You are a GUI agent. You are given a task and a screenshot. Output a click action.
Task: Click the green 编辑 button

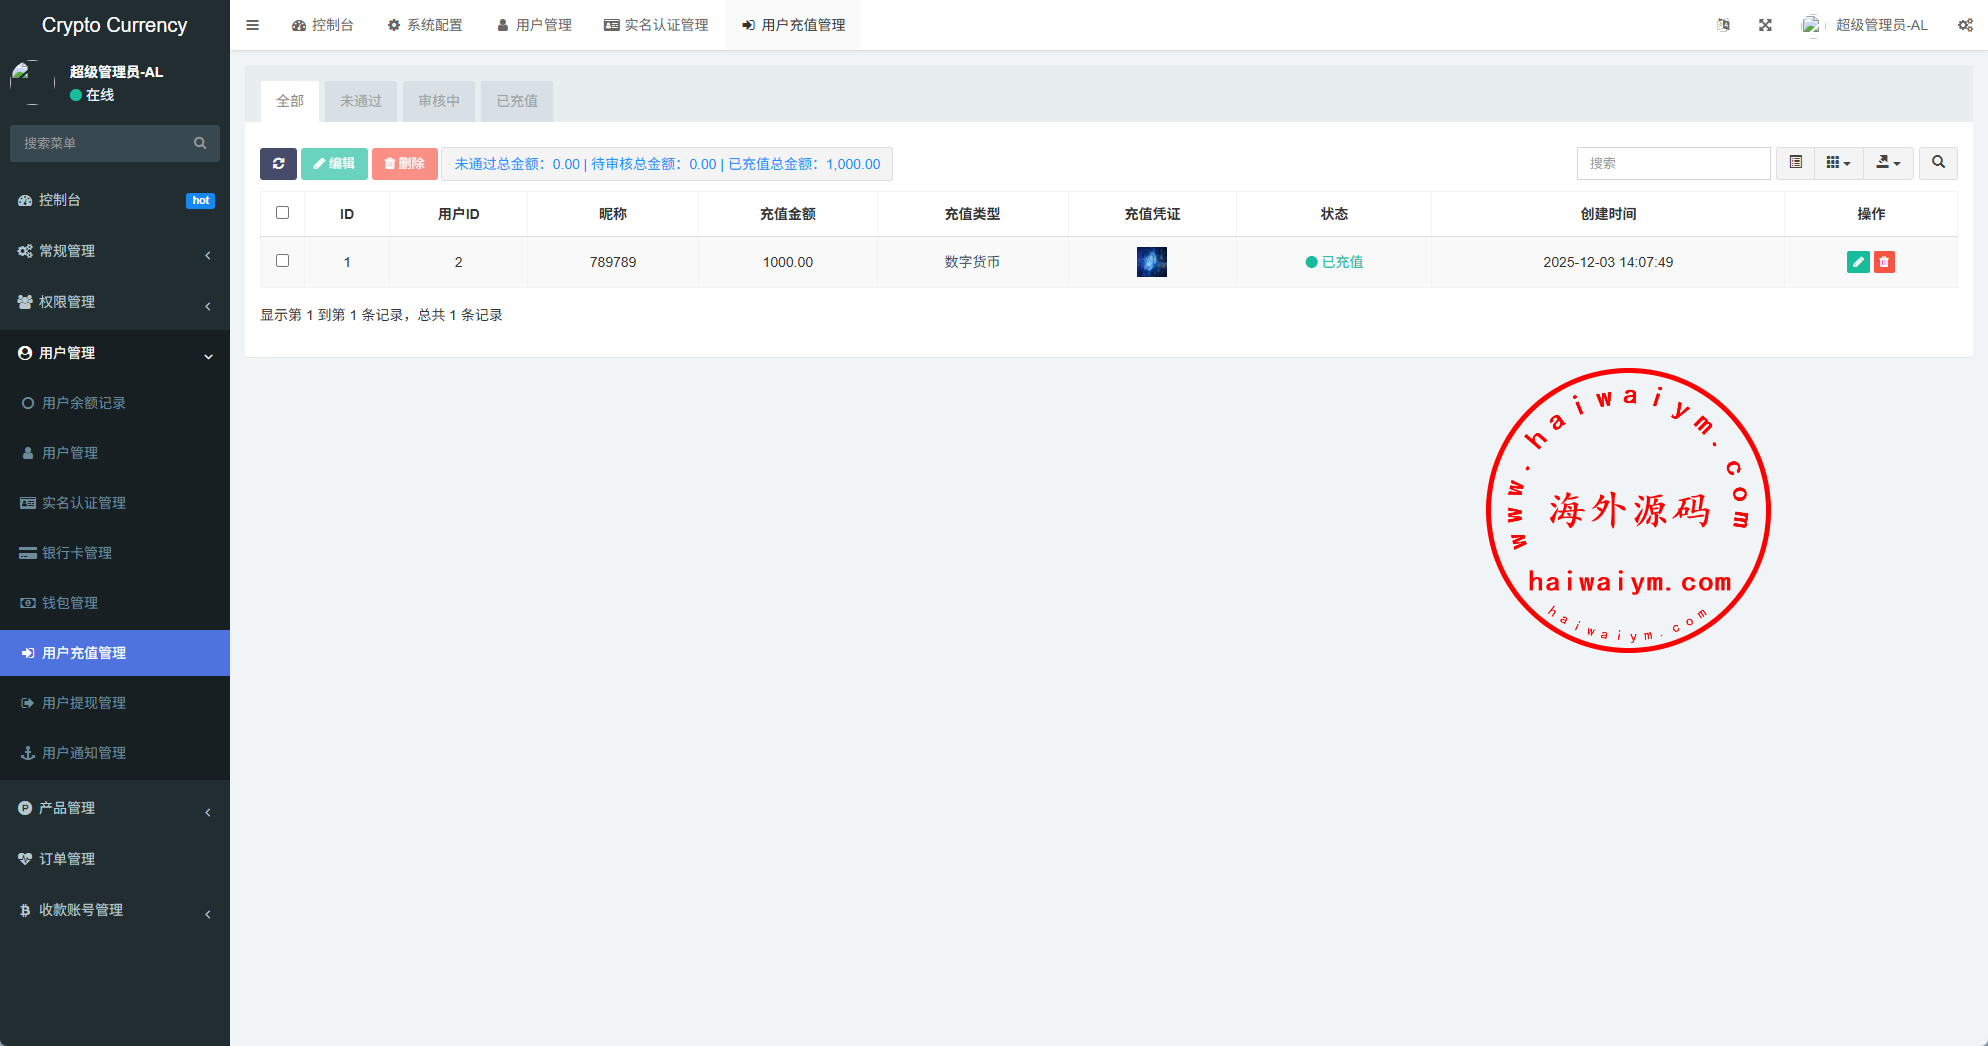[334, 164]
